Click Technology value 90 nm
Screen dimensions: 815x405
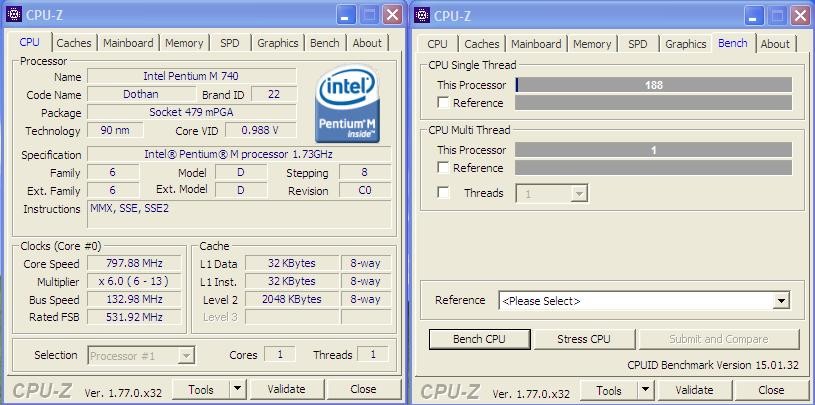tap(115, 130)
